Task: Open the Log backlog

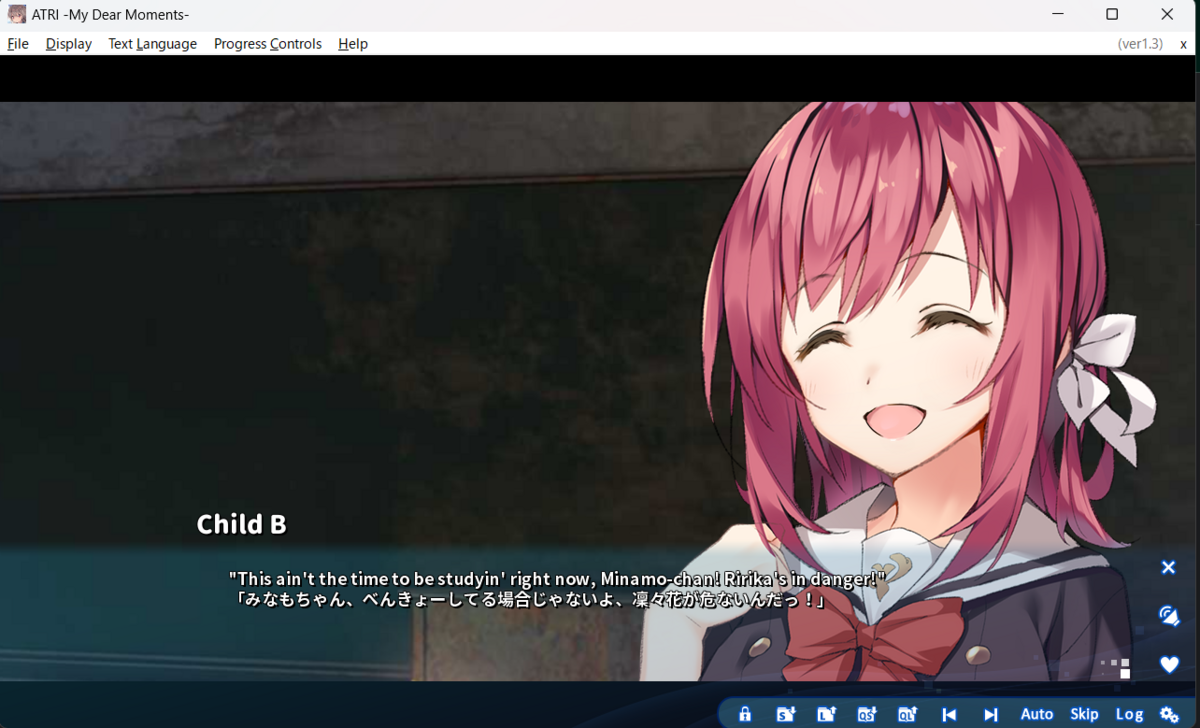Action: (1129, 714)
